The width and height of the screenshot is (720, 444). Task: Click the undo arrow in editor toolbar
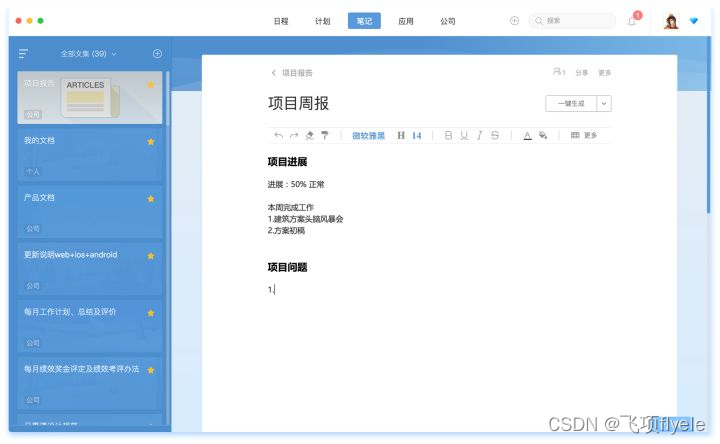pyautogui.click(x=278, y=135)
